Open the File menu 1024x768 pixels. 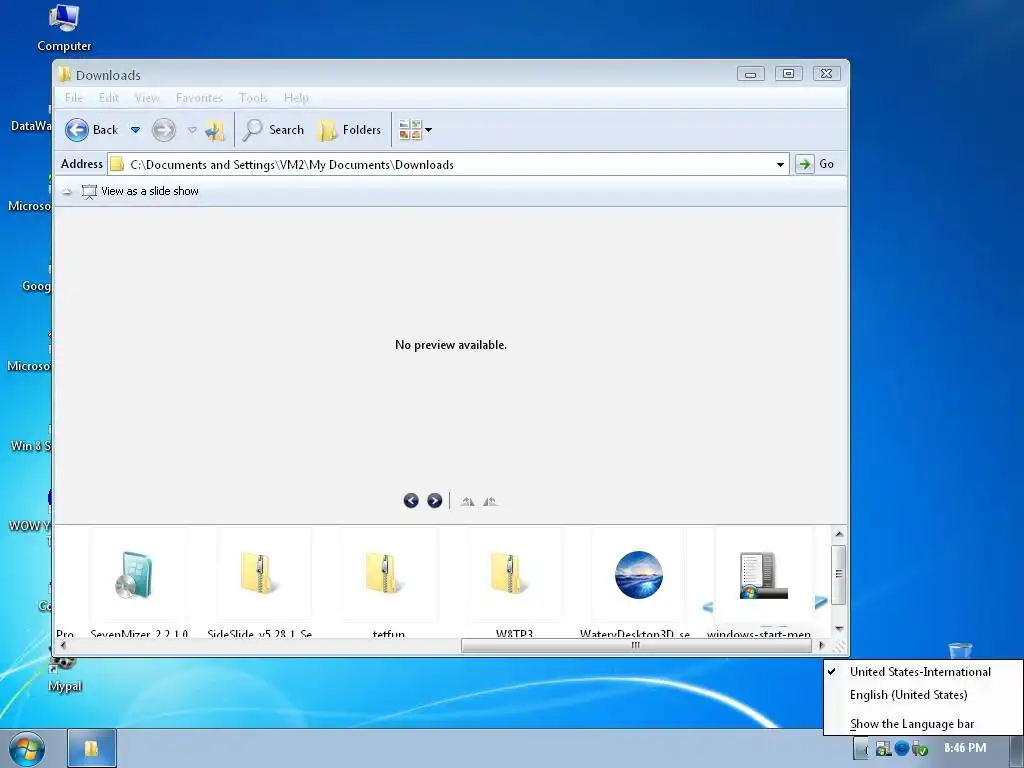(x=74, y=98)
